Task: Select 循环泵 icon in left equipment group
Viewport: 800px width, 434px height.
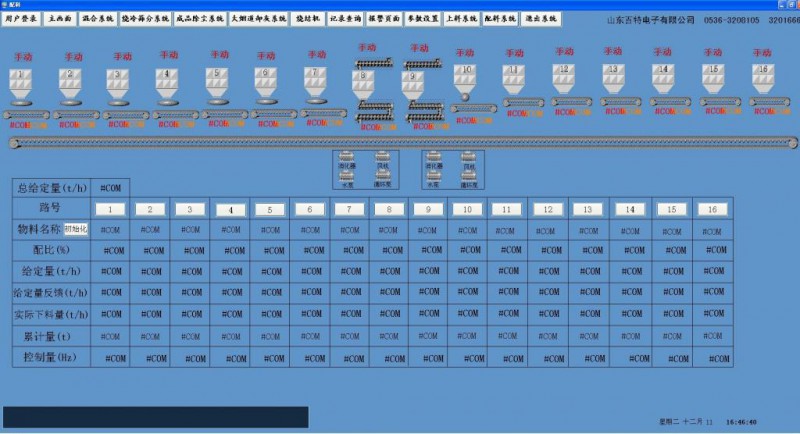Action: click(x=383, y=177)
